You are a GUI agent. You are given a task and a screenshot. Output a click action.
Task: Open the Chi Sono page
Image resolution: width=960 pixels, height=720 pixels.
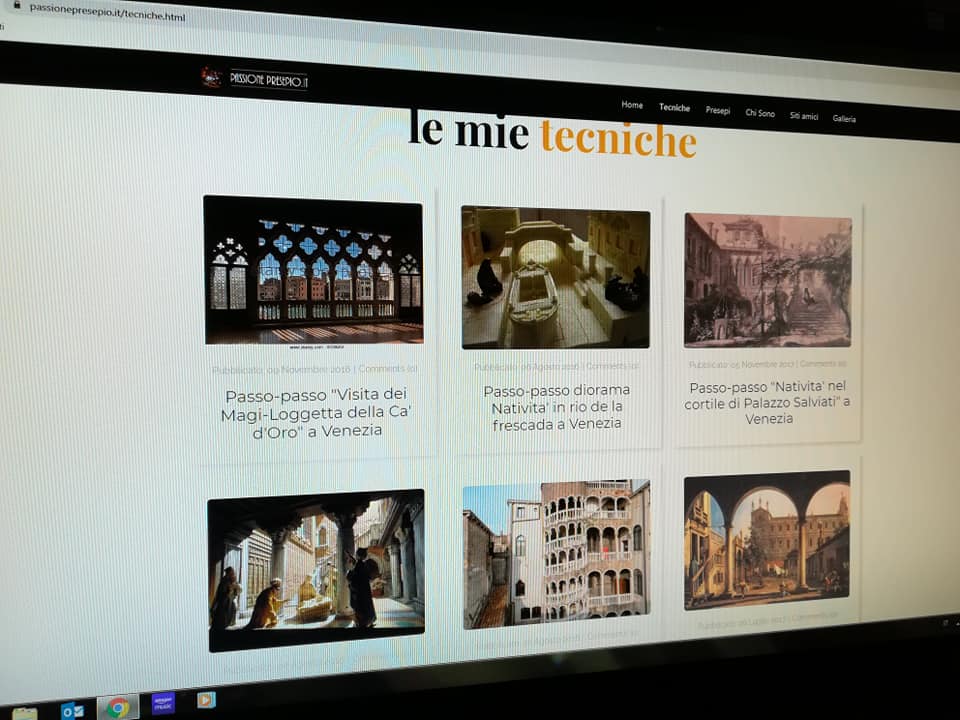pos(760,113)
